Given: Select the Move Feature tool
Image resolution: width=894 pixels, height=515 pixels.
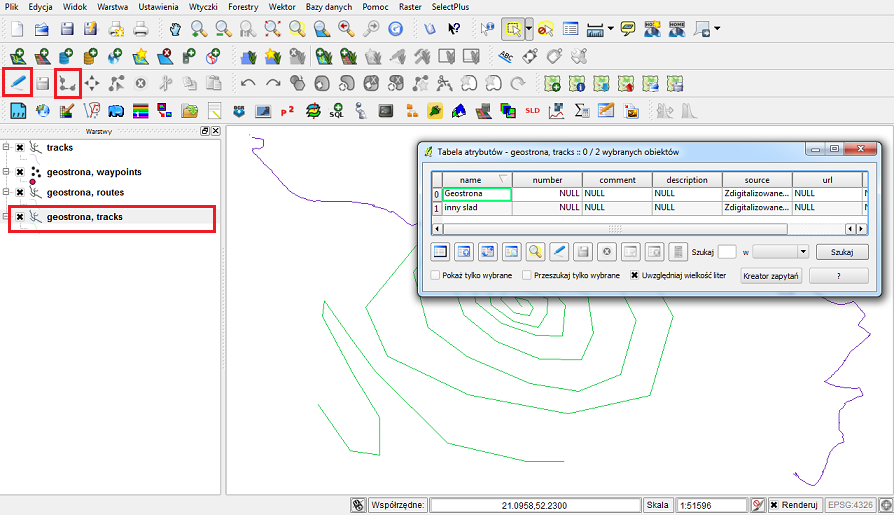Looking at the screenshot, I should coord(92,84).
